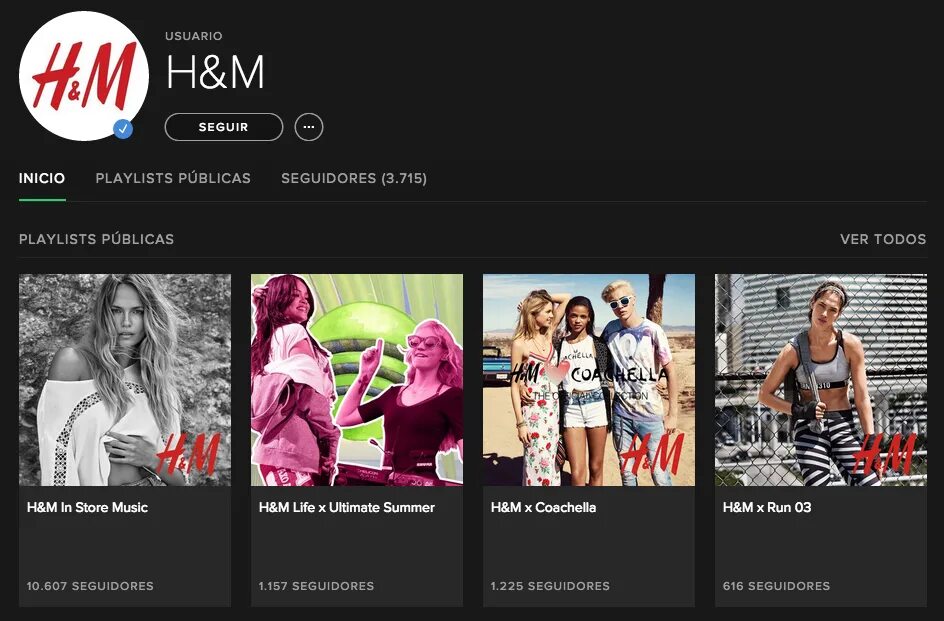
Task: Click the PLAYLISTS PÚBLICAS section heading
Action: tap(96, 239)
